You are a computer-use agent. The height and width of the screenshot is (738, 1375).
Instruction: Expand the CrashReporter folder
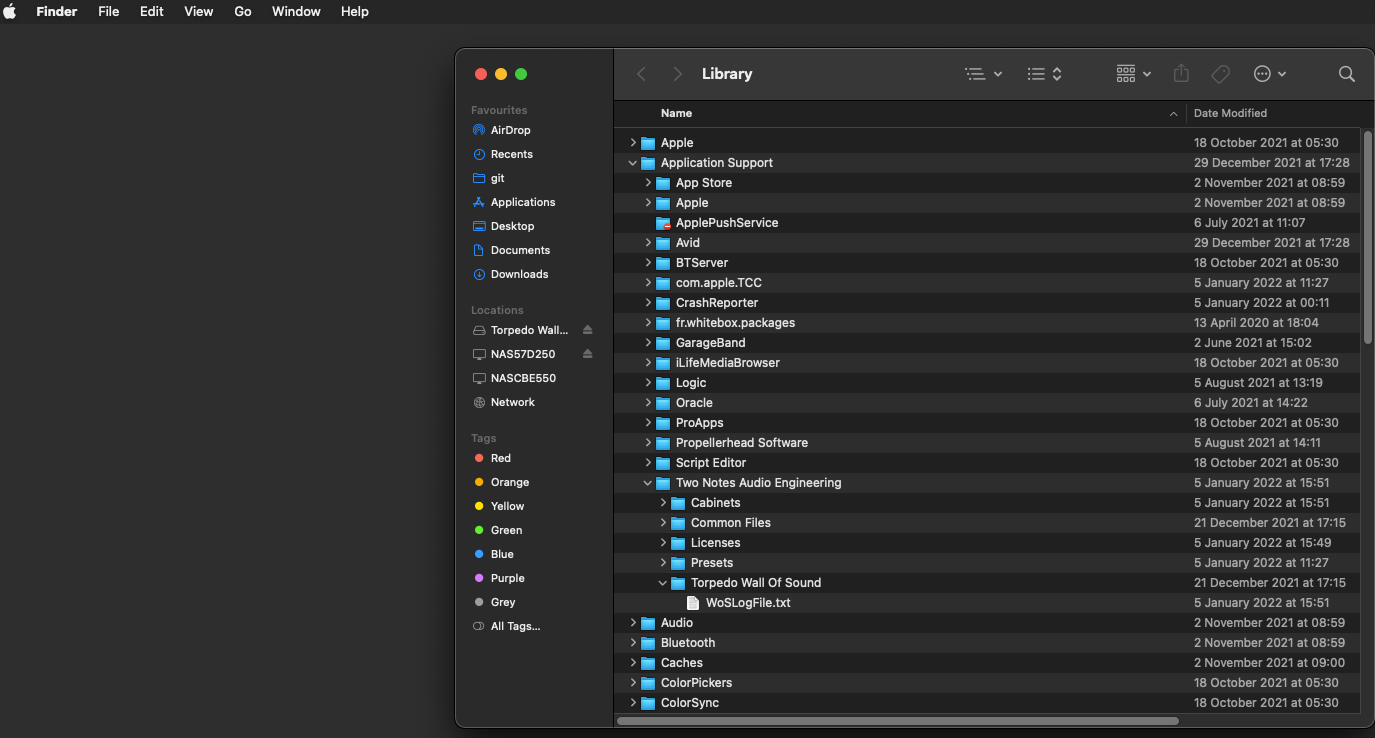click(648, 303)
